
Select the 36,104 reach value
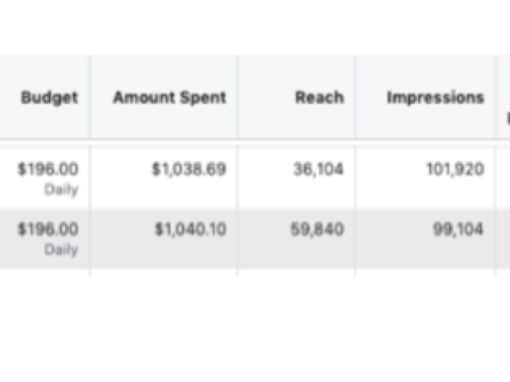318,169
